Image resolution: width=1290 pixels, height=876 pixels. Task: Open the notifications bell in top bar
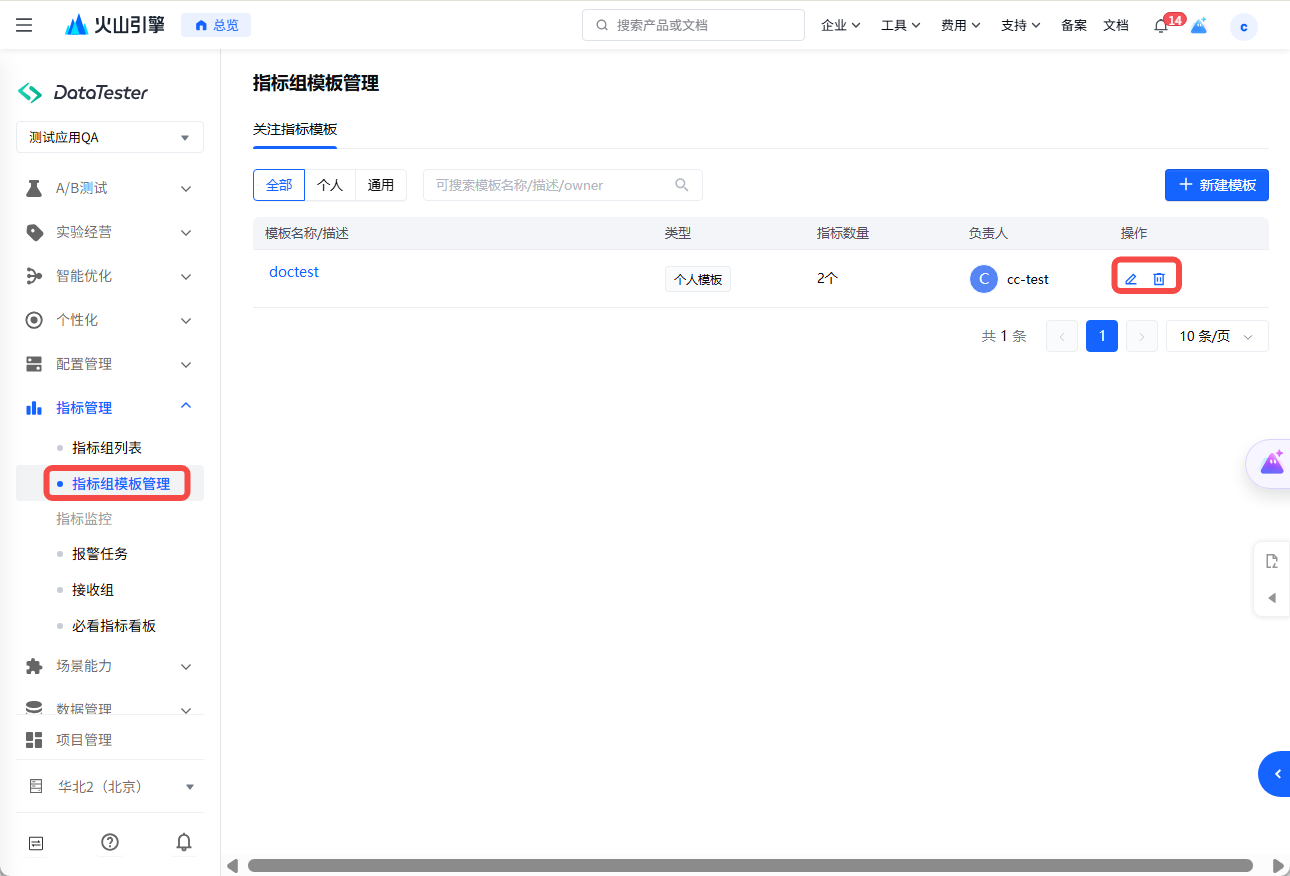1161,26
